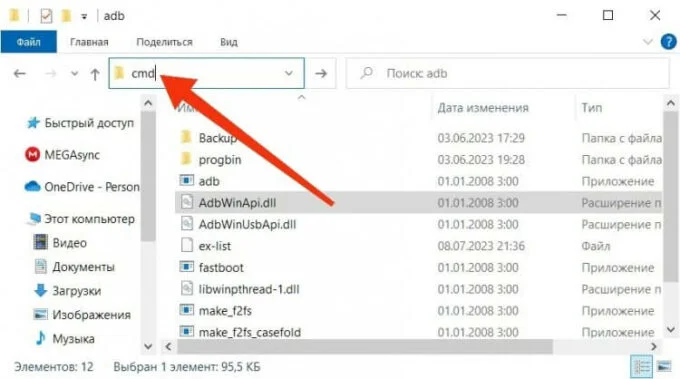
Task: Select the fastboot application icon
Action: coord(186,267)
